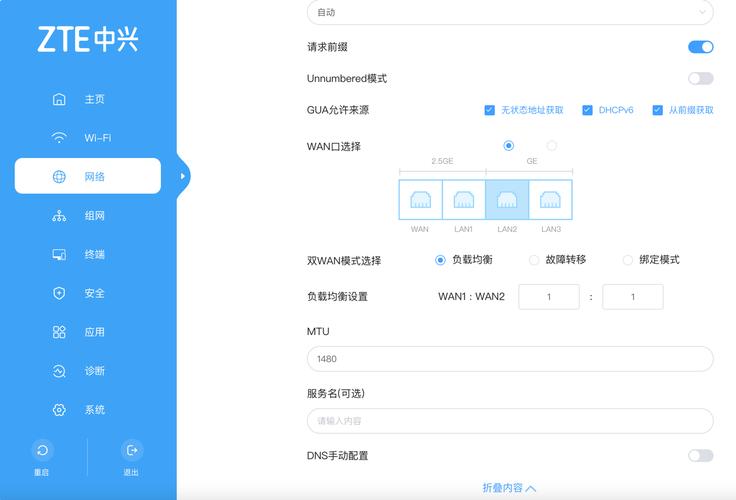The width and height of the screenshot is (736, 500).
Task: Click the 负载均衡设置 label
Action: (x=337, y=297)
